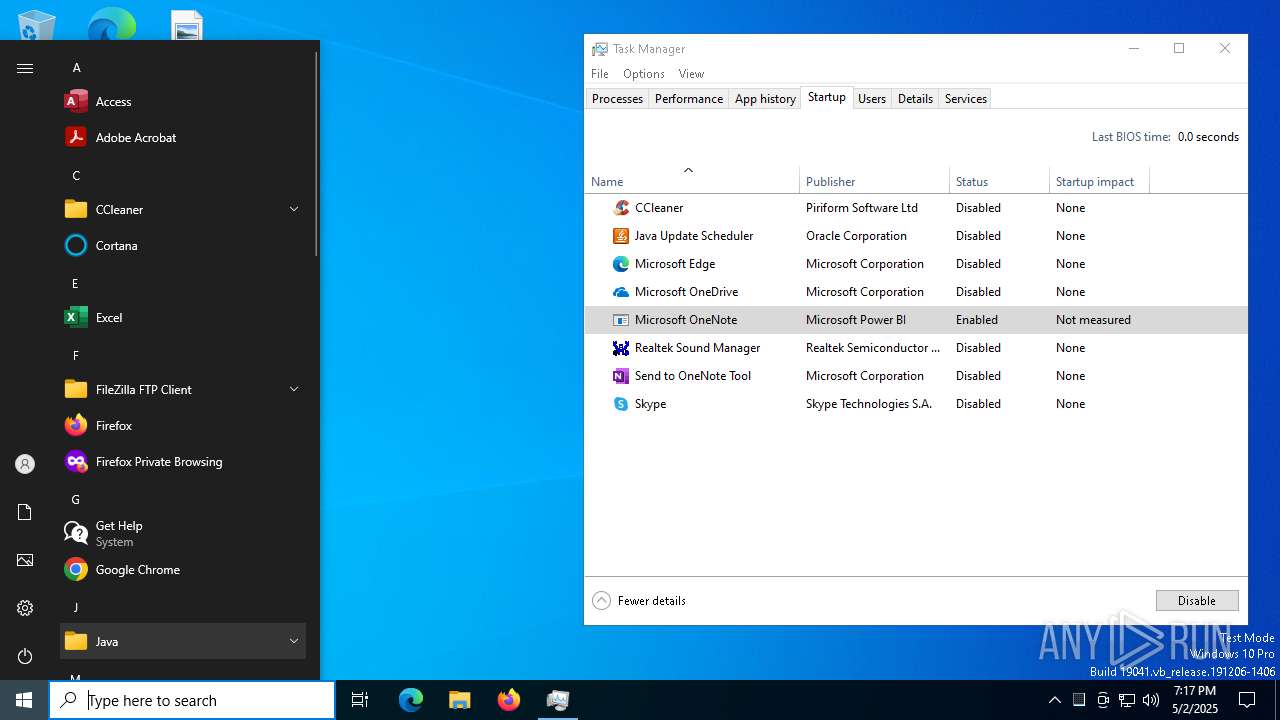Image resolution: width=1280 pixels, height=720 pixels.
Task: Open the clock showing 7:17 PM
Action: coord(1195,700)
